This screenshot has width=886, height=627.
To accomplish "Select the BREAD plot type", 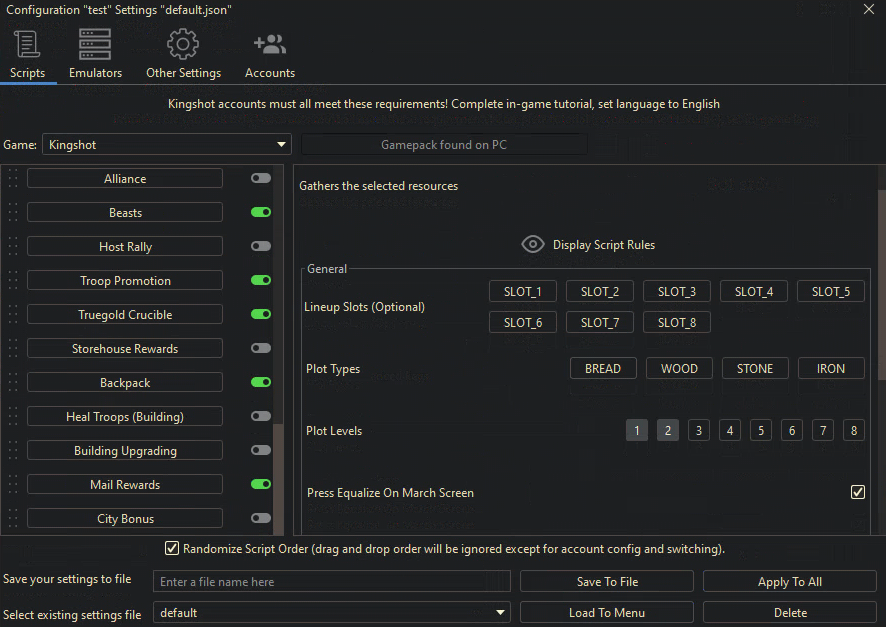I will coord(603,369).
